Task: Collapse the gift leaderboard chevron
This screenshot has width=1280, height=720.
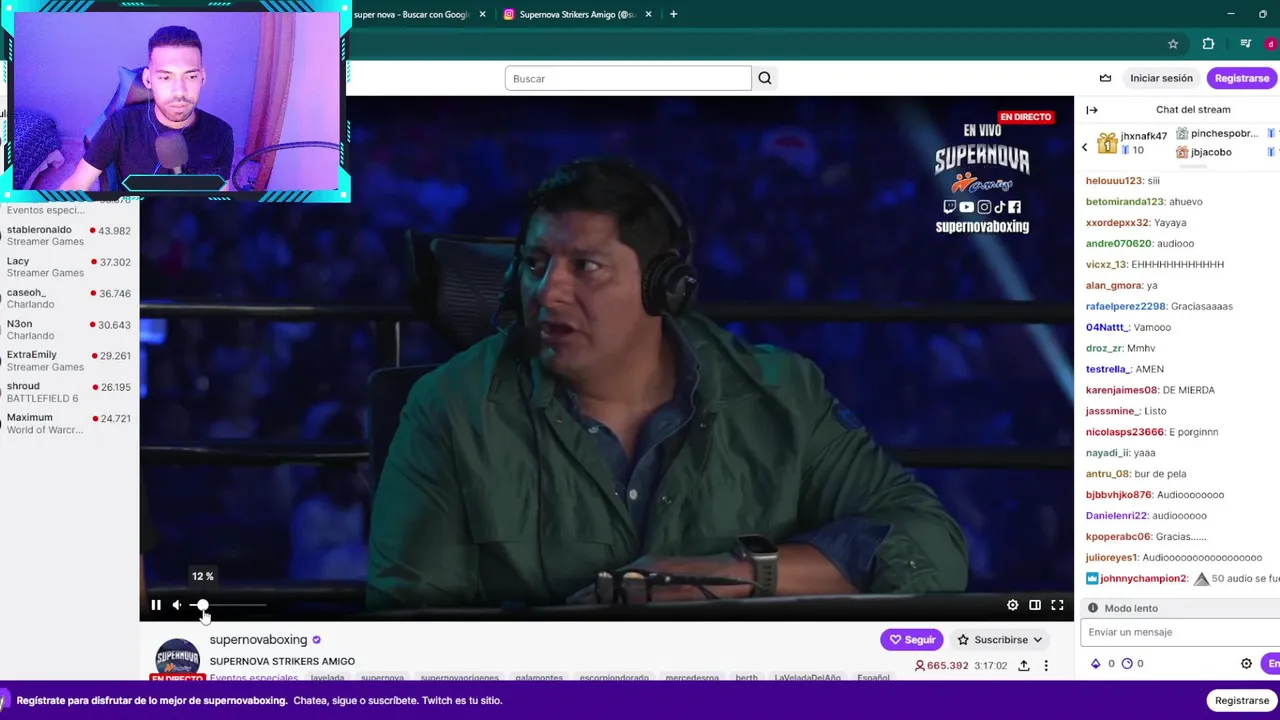Action: pos(1085,147)
